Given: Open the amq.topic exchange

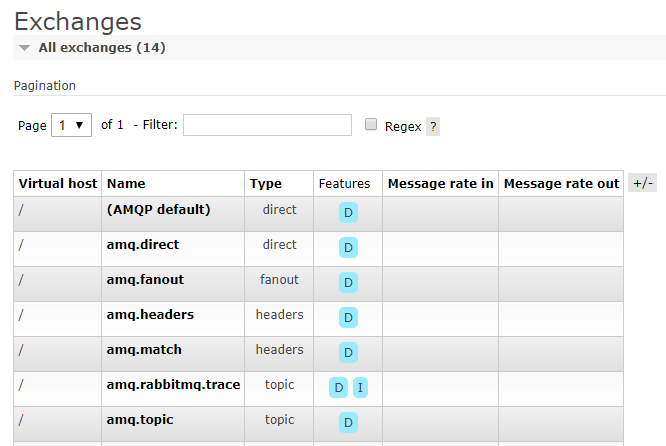Looking at the screenshot, I should point(140,420).
